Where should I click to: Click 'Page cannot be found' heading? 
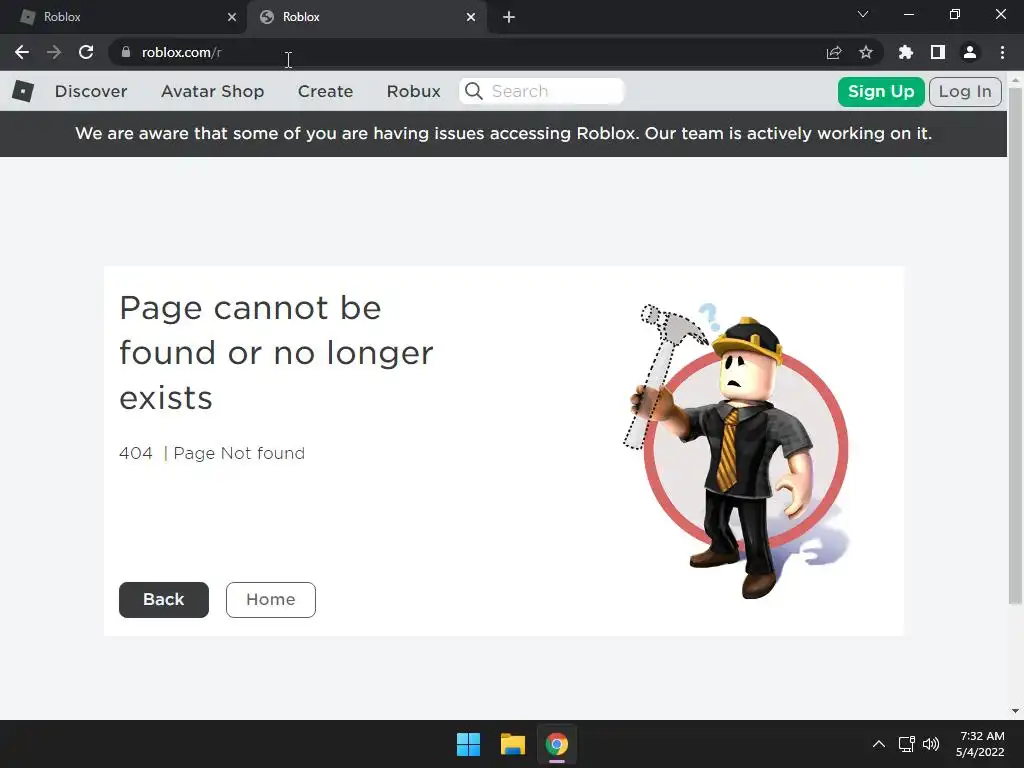[x=276, y=353]
